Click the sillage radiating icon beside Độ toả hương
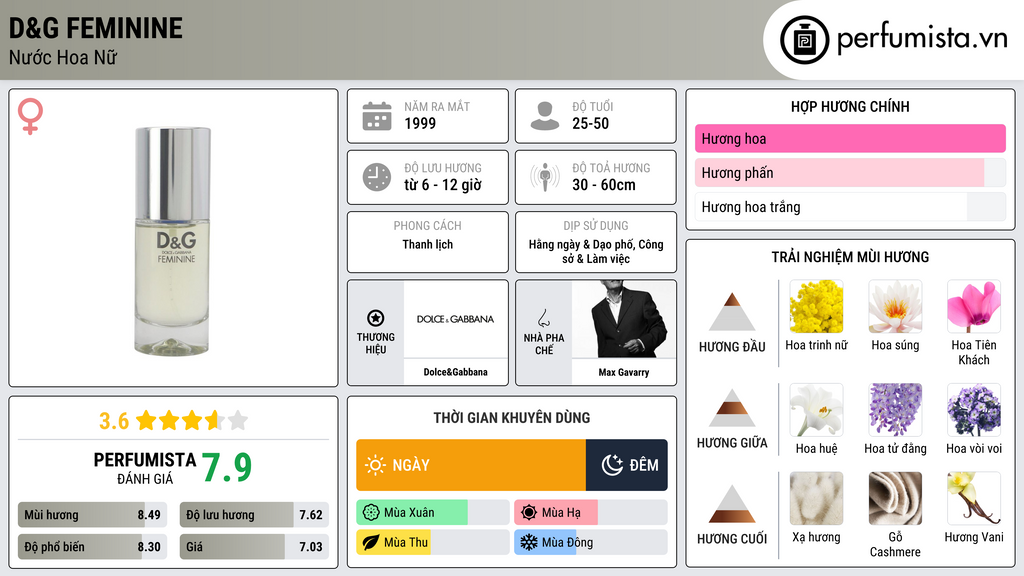Image resolution: width=1024 pixels, height=576 pixels. pyautogui.click(x=545, y=178)
